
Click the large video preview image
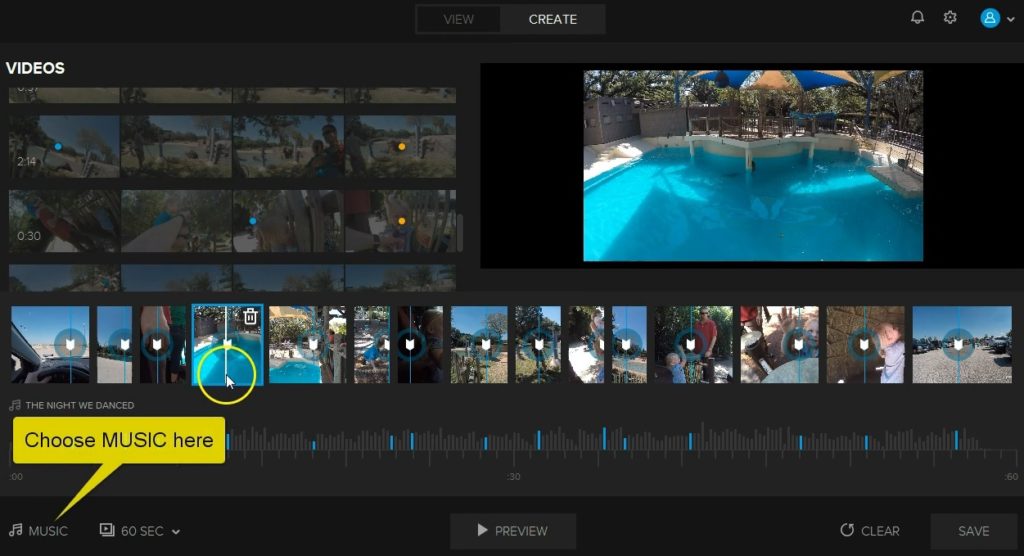coord(753,166)
